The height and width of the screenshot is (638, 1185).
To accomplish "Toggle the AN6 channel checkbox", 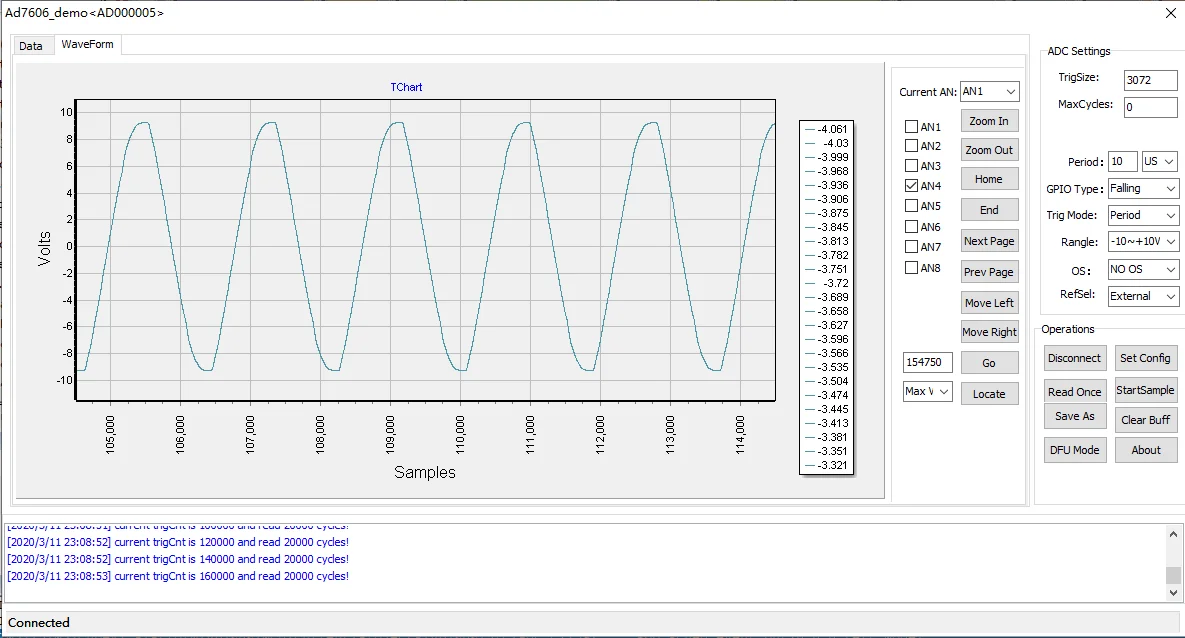I will point(911,226).
